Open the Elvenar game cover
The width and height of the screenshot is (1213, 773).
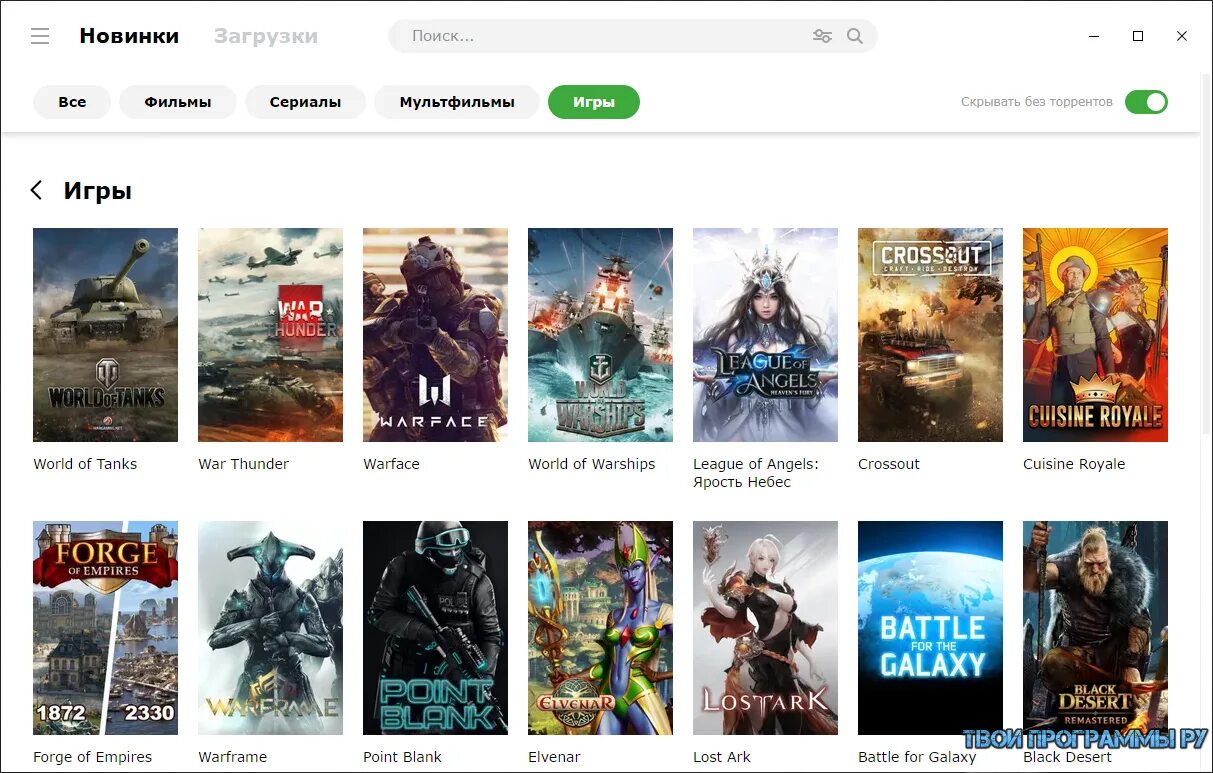[x=600, y=628]
